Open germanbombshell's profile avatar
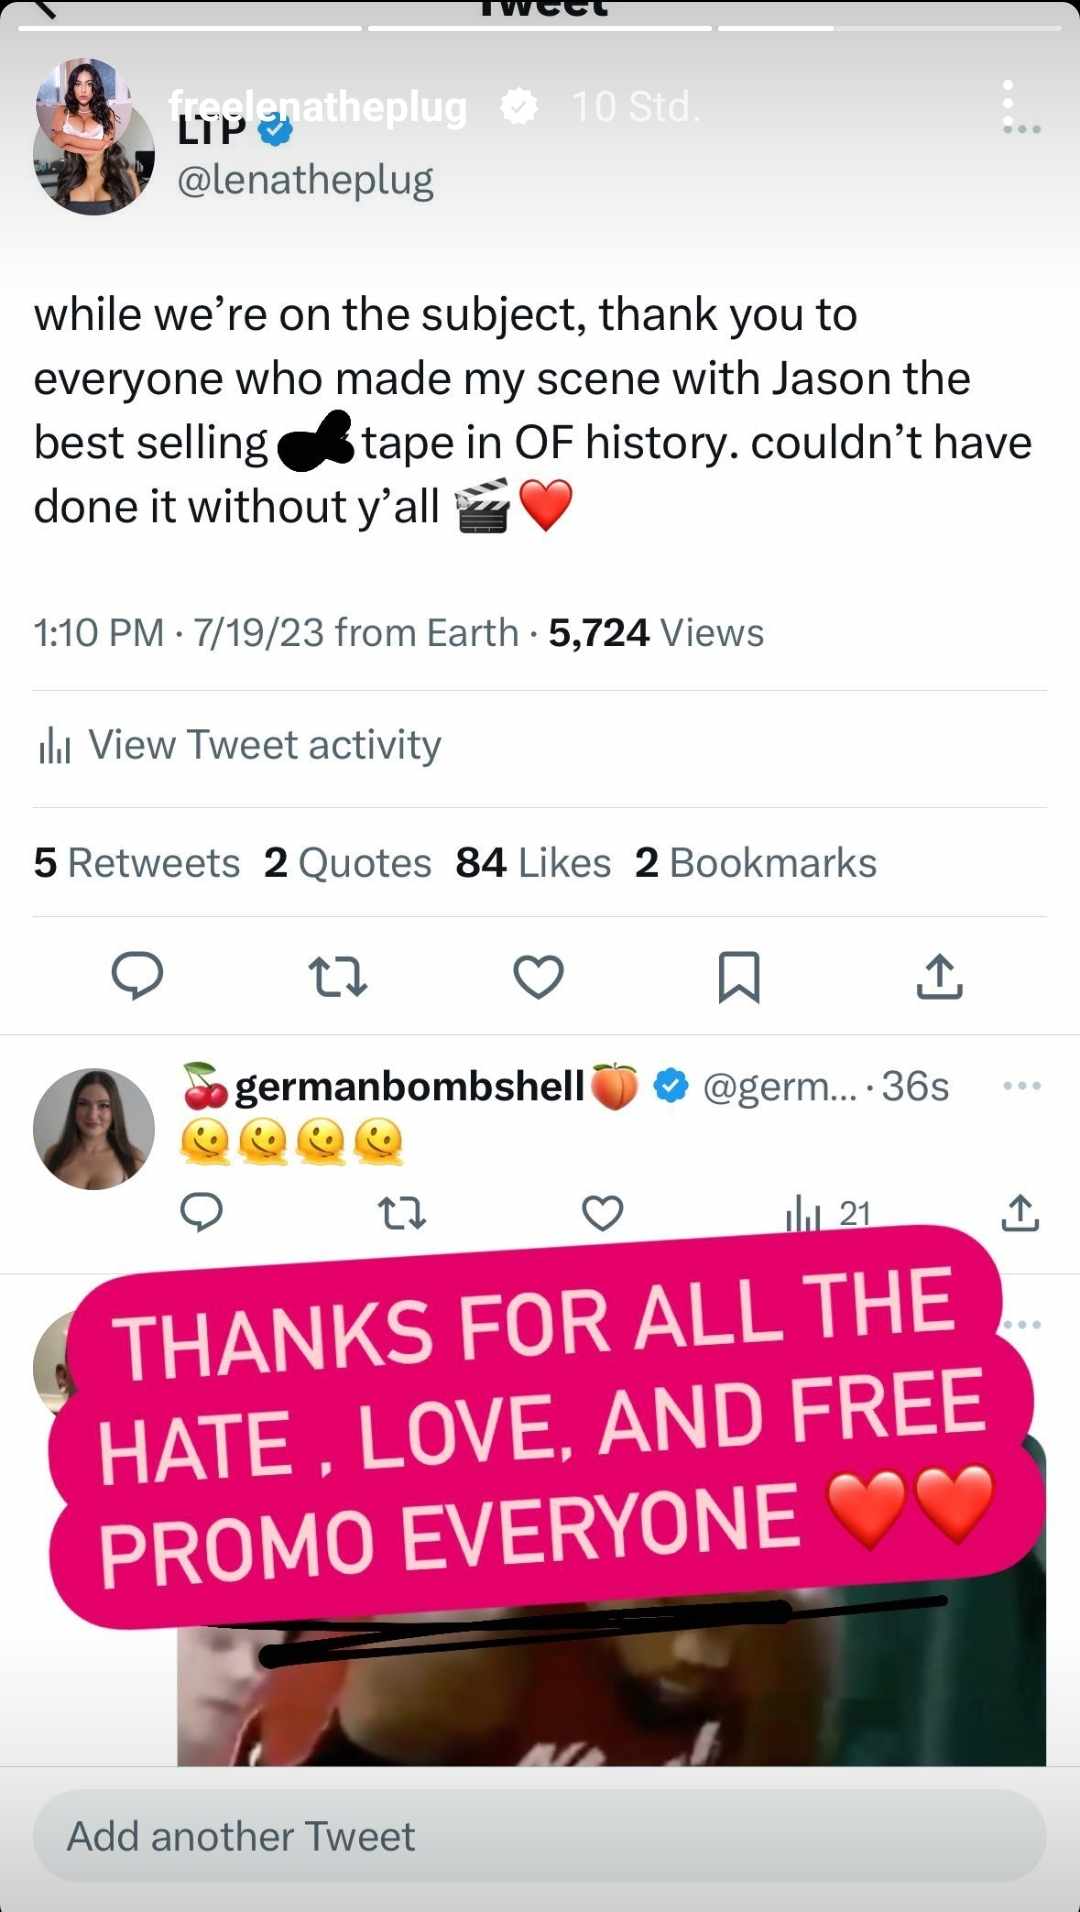1080x1912 pixels. pyautogui.click(x=94, y=1129)
